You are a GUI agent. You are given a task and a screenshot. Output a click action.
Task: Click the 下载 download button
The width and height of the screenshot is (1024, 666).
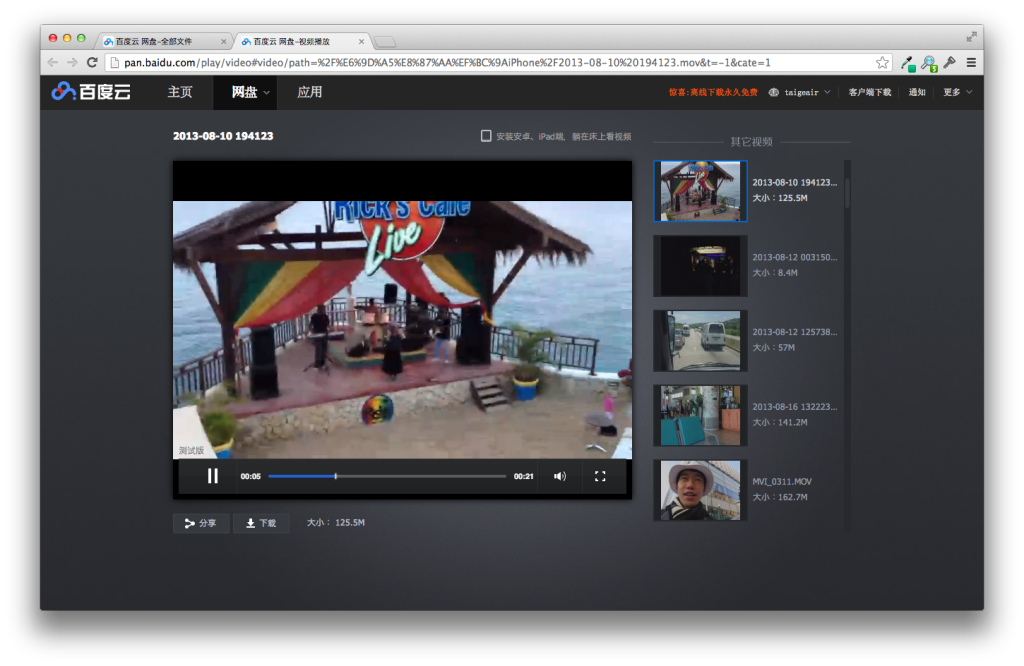(x=261, y=523)
